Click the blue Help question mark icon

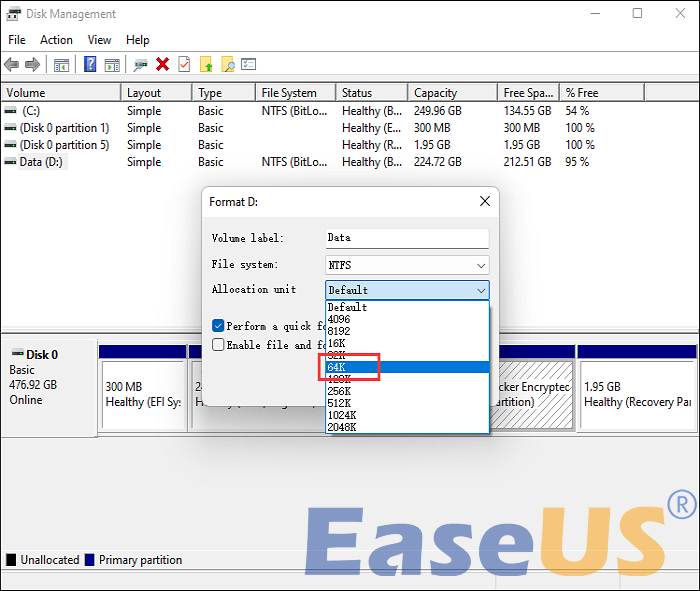pos(90,65)
